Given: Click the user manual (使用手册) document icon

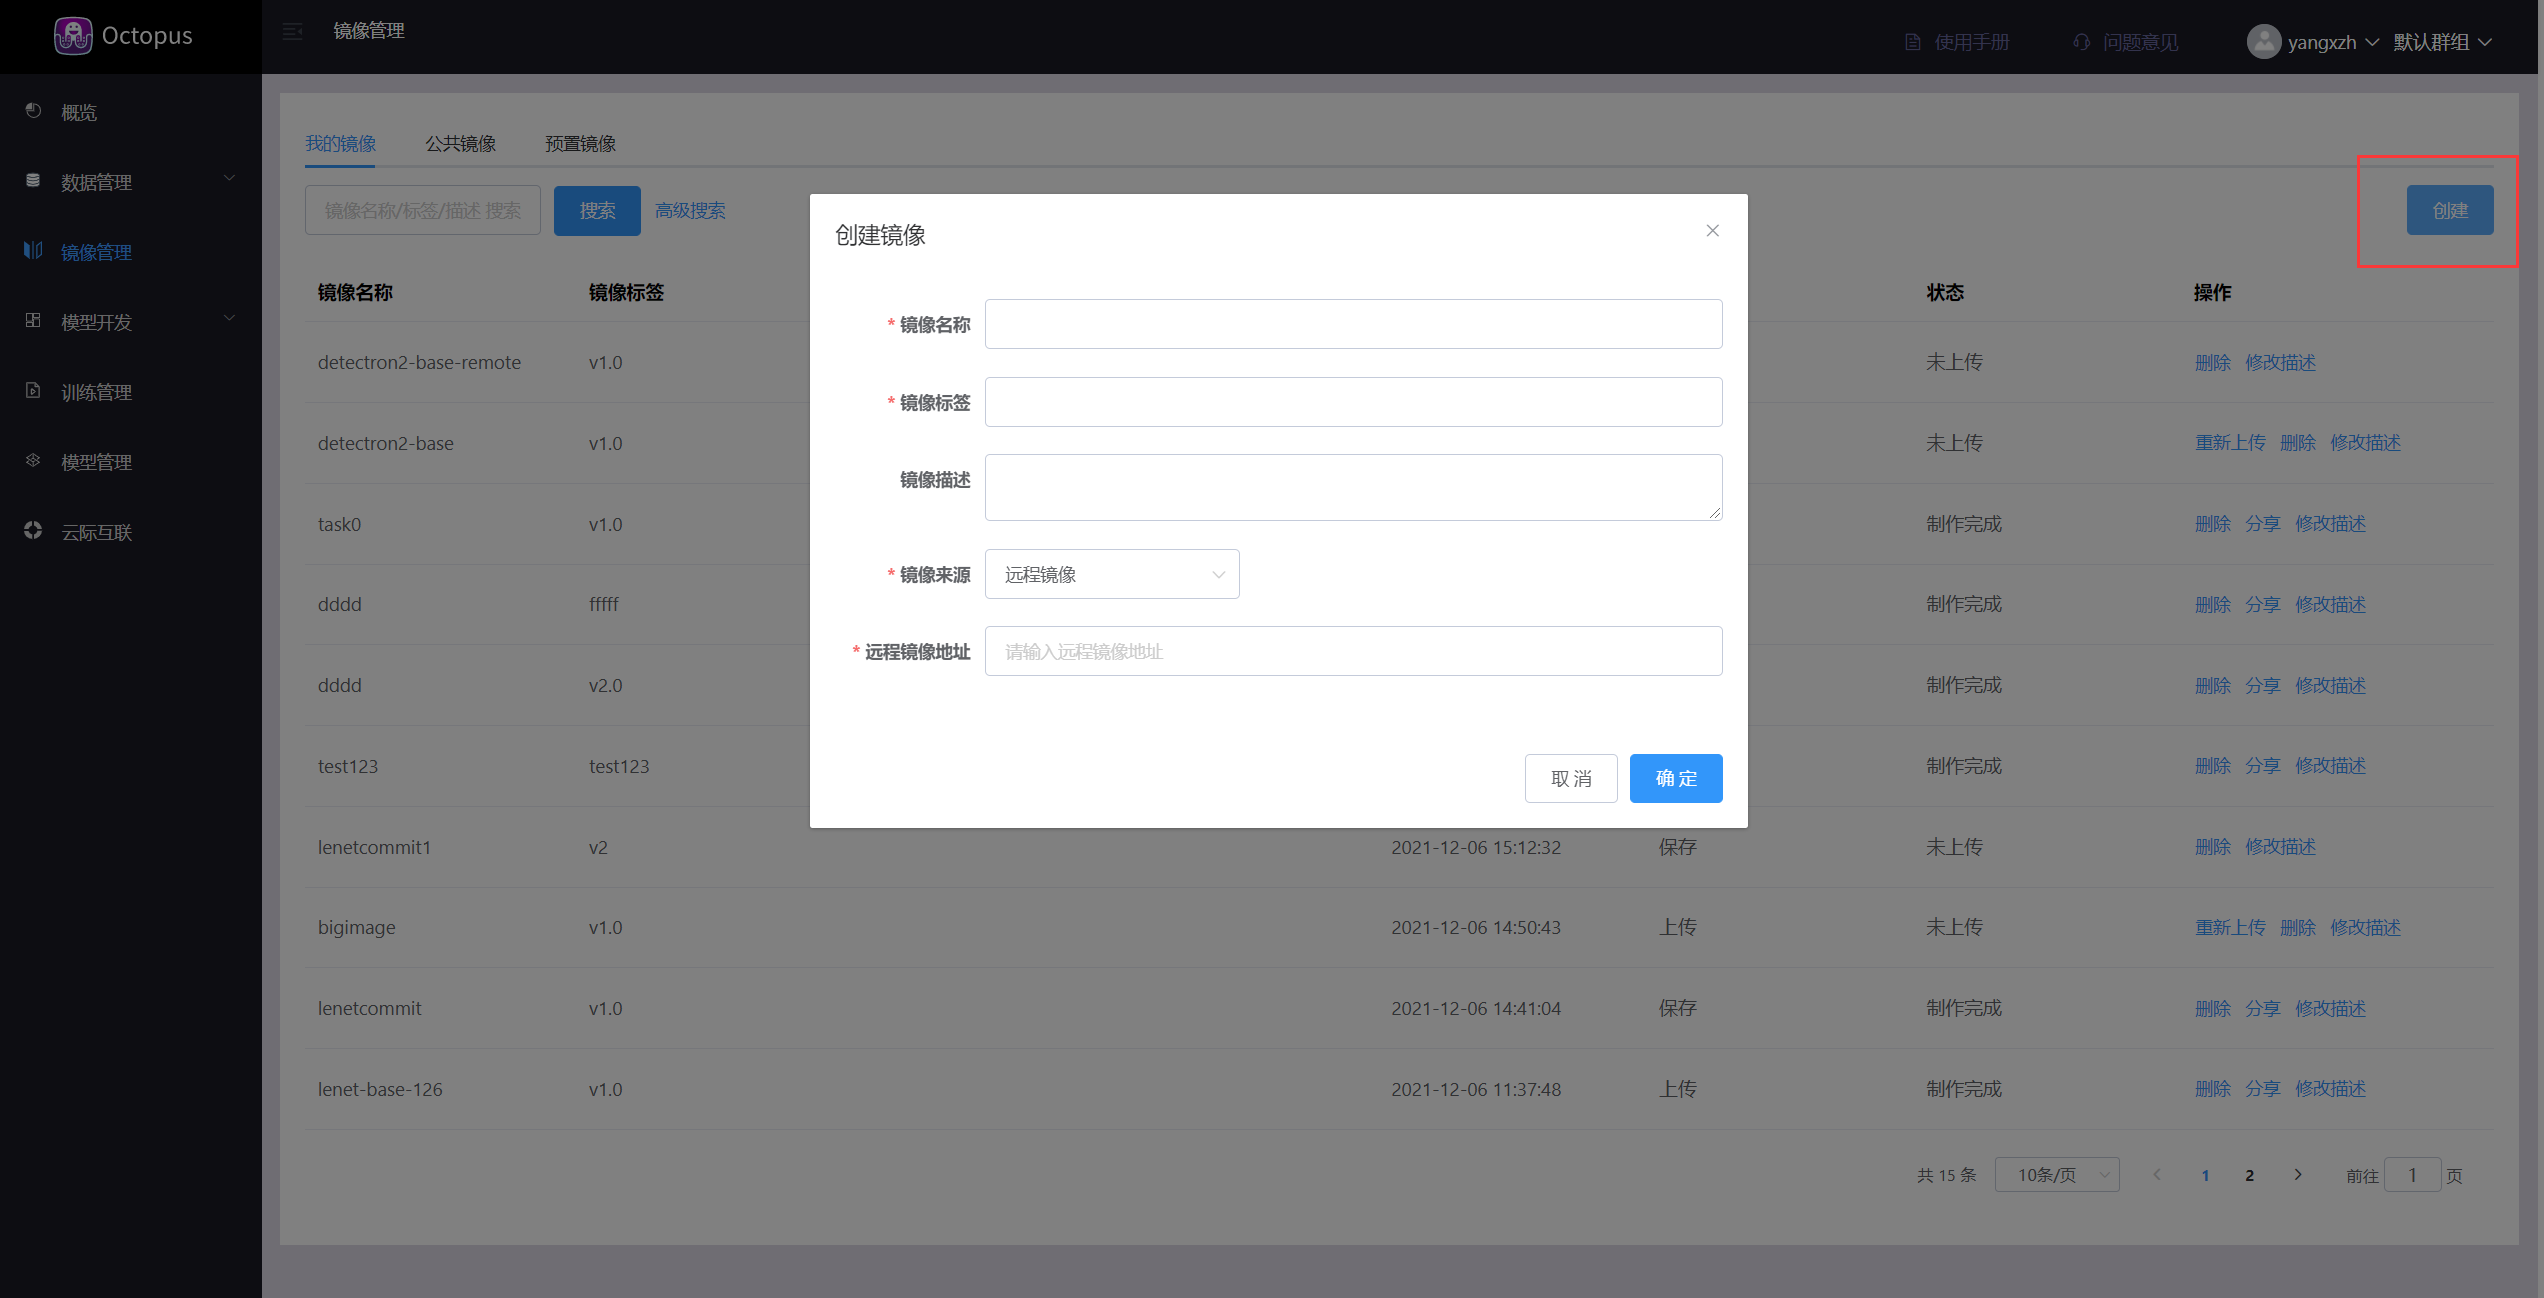Looking at the screenshot, I should tap(1913, 42).
